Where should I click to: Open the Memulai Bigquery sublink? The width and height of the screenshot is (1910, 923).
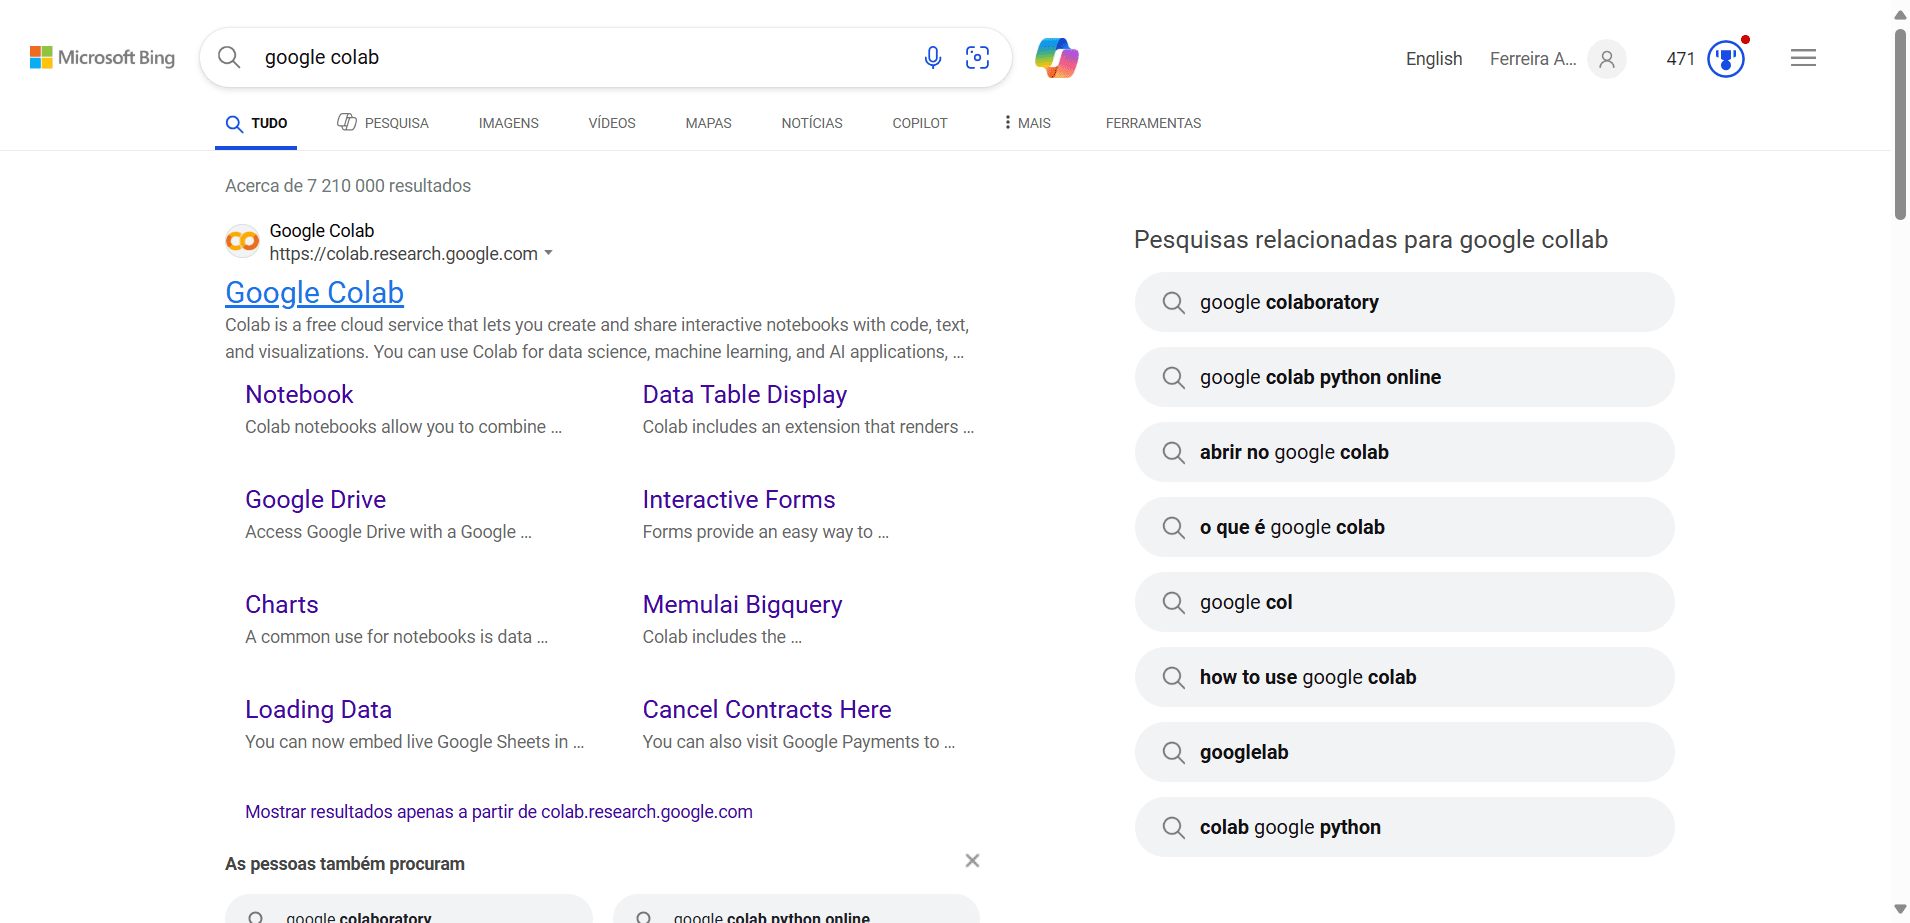click(x=743, y=605)
